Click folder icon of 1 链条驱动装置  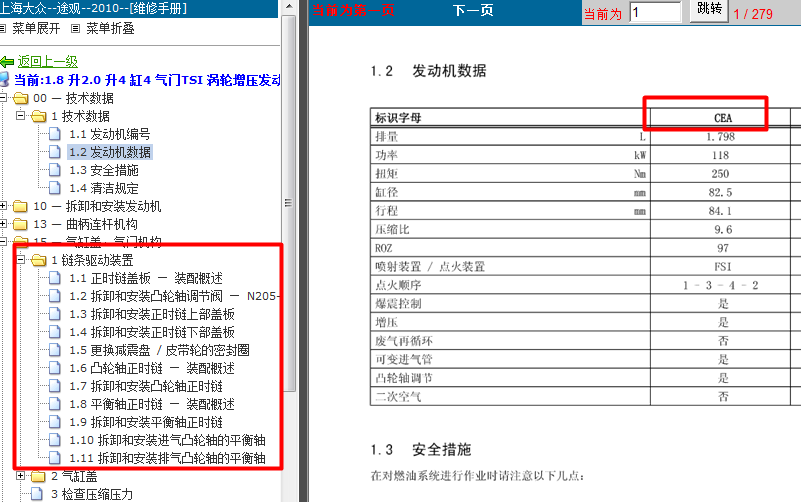click(38, 260)
